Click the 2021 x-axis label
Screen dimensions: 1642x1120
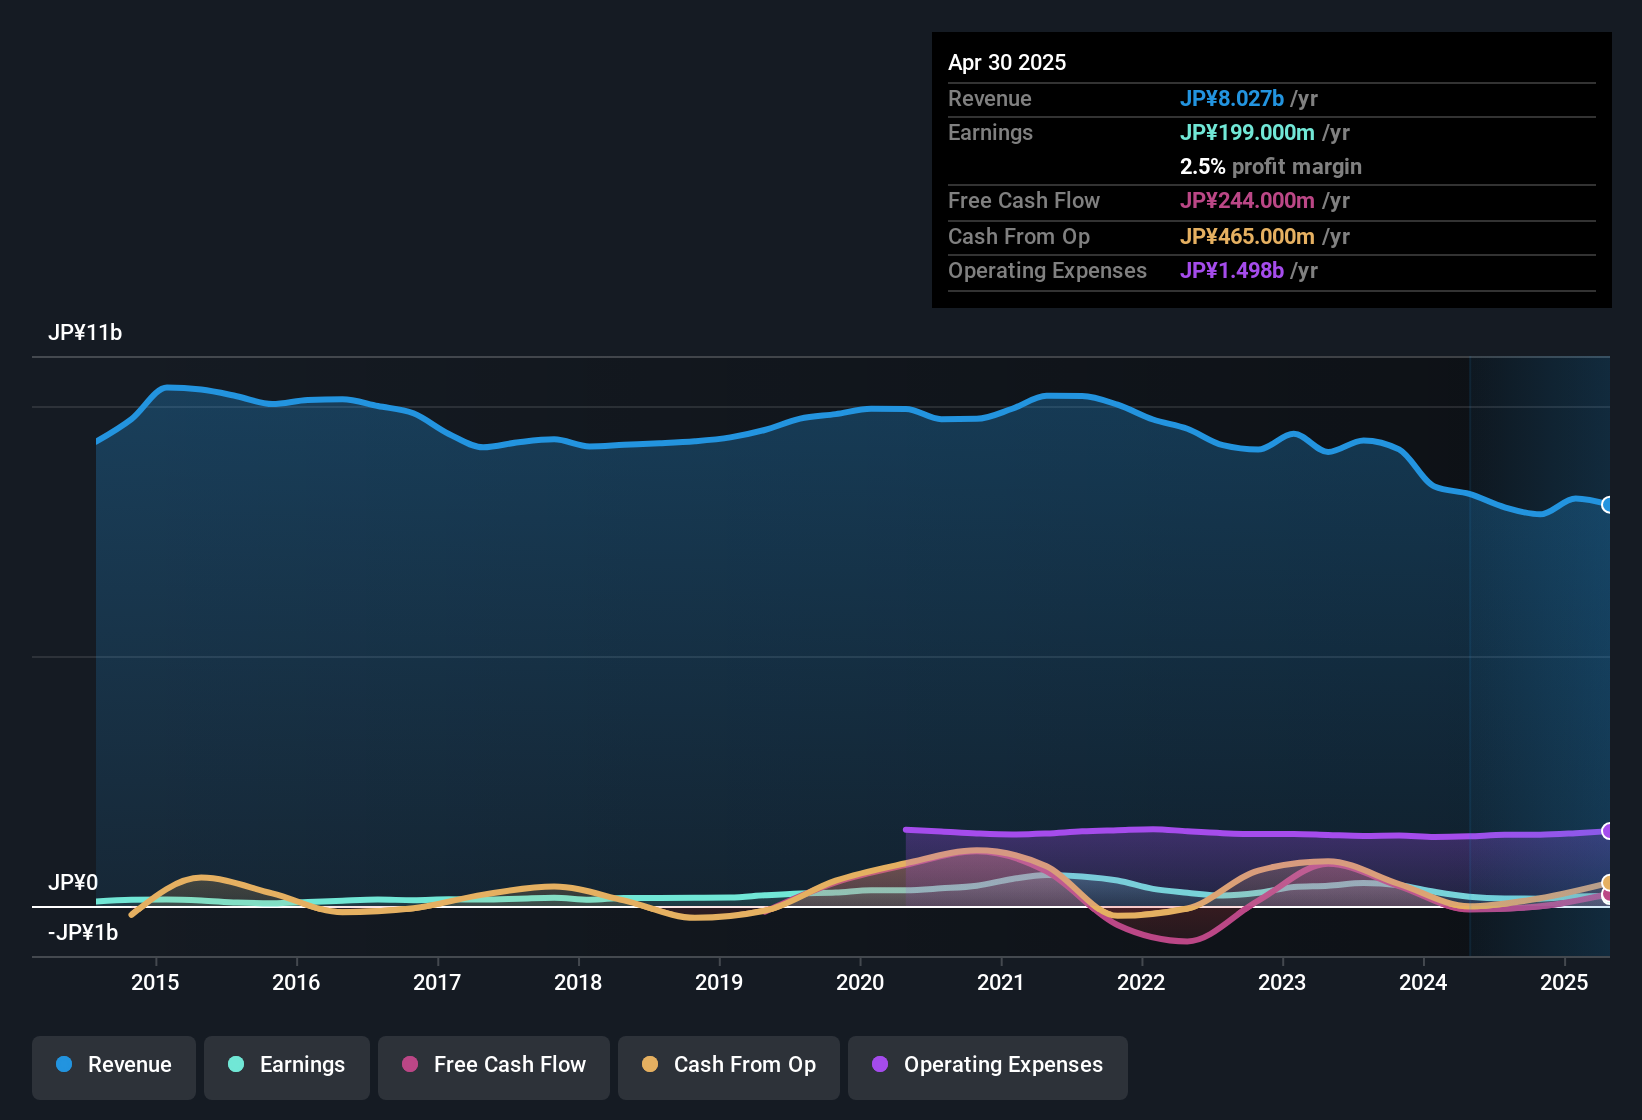pos(1001,982)
